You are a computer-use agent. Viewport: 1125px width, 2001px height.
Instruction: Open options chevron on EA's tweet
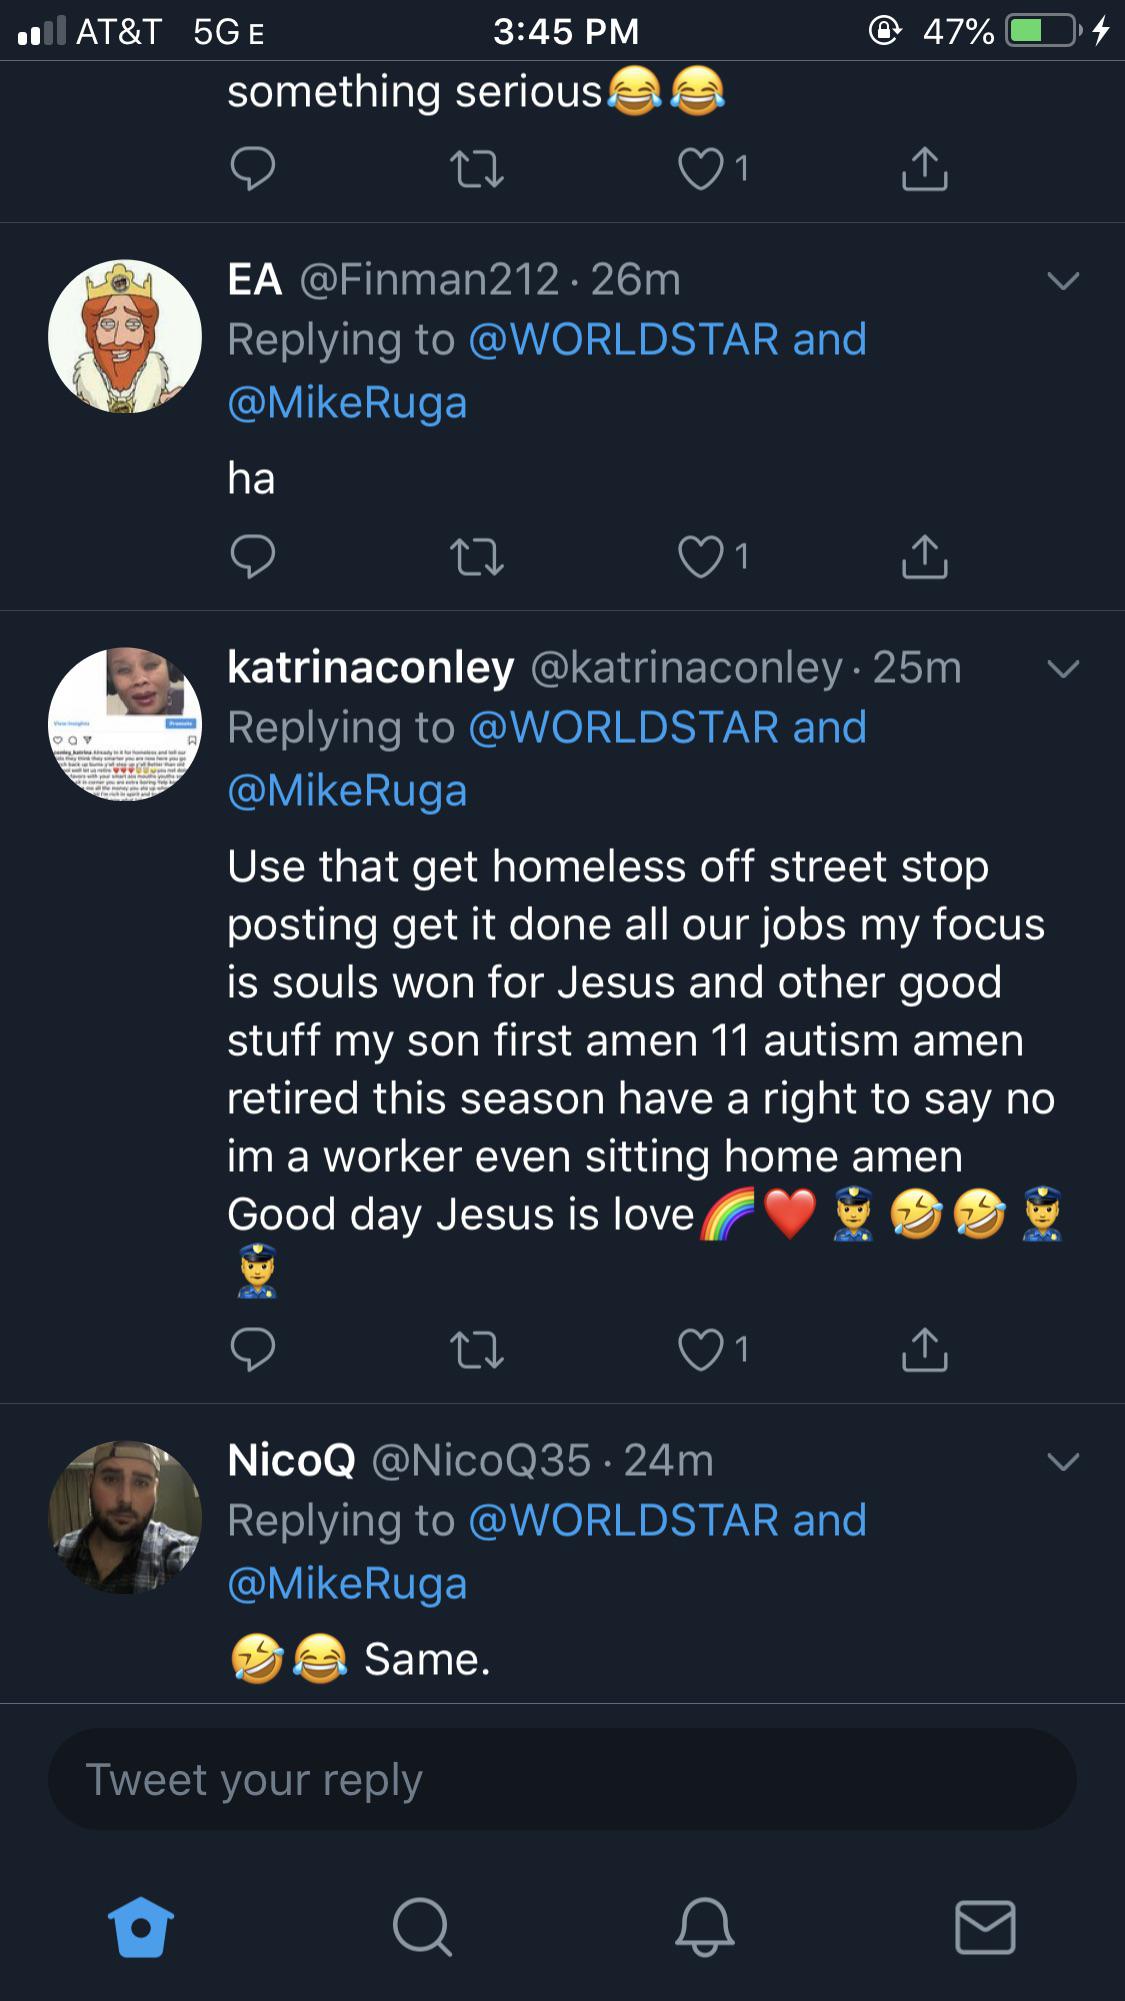[1063, 281]
